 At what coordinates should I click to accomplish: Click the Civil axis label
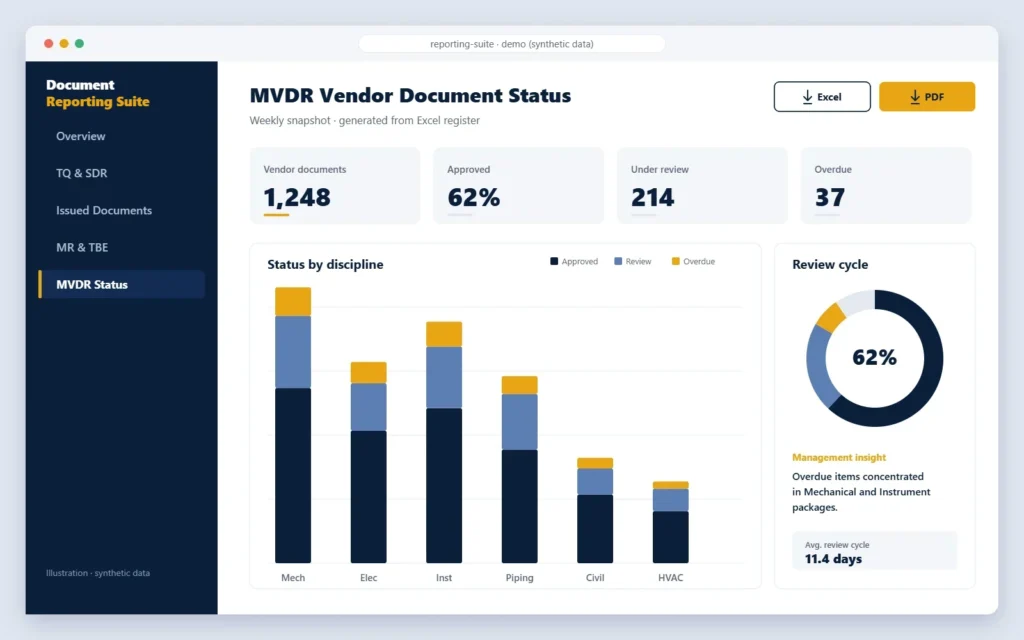pos(595,578)
